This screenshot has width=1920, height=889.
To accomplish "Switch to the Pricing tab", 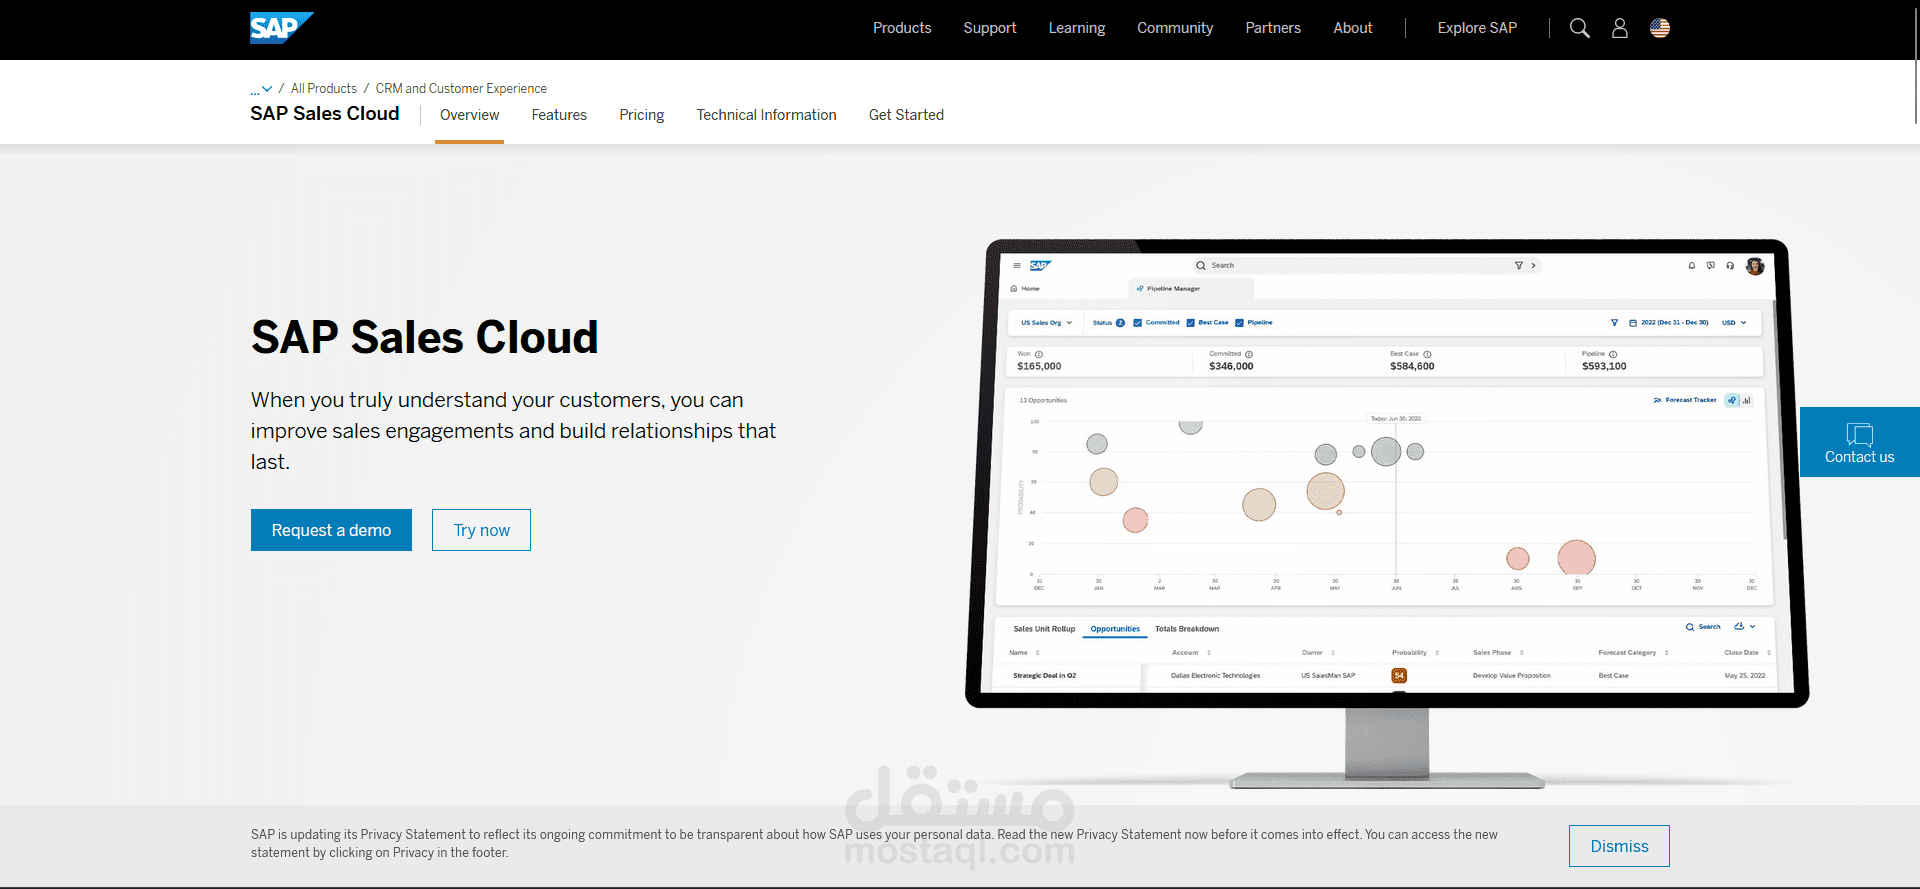I will [642, 115].
